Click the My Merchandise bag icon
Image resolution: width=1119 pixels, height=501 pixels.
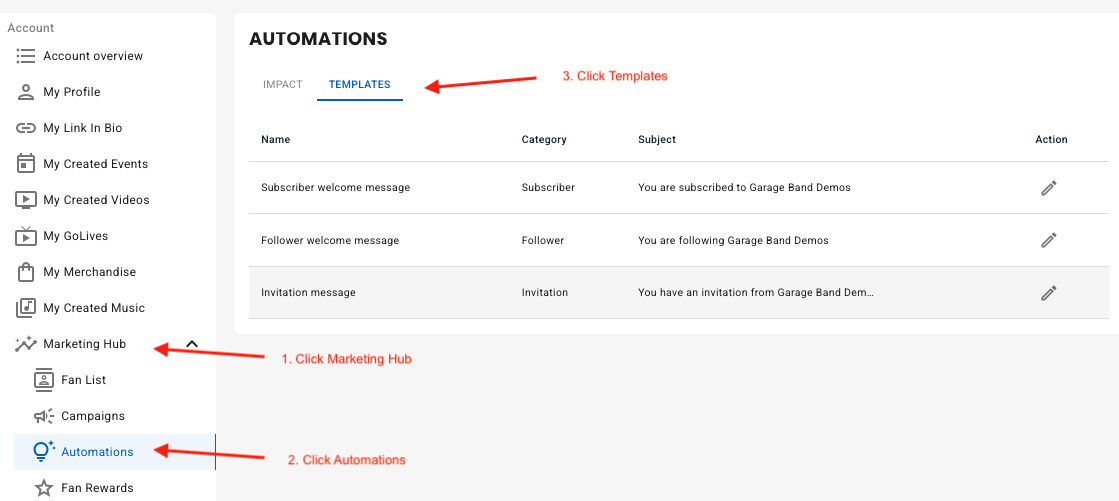point(26,272)
